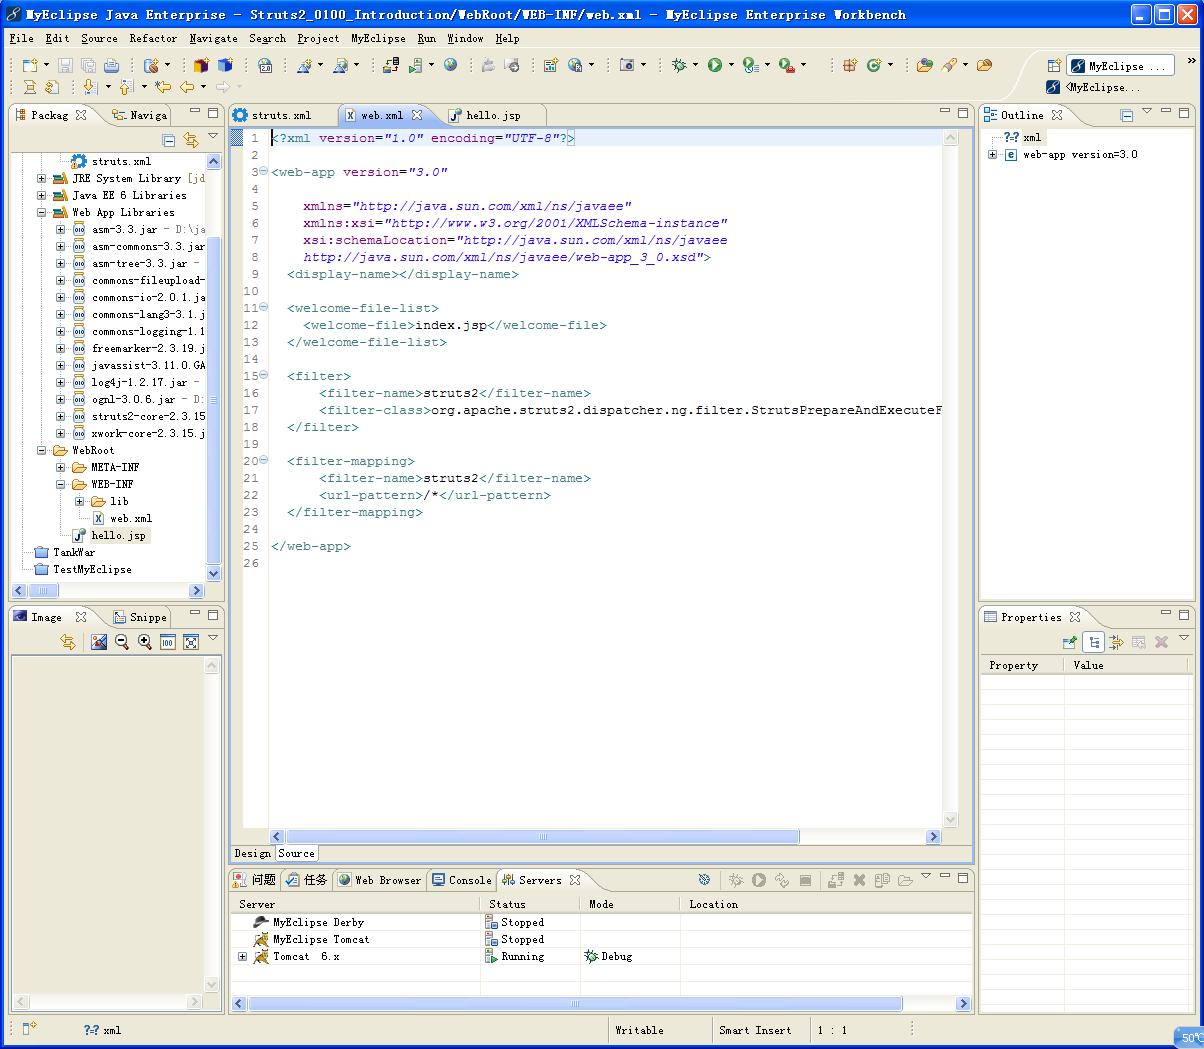Screen dimensions: 1204x1049
Task: Click the editor horizontal scrollbar thumb
Action: point(543,836)
